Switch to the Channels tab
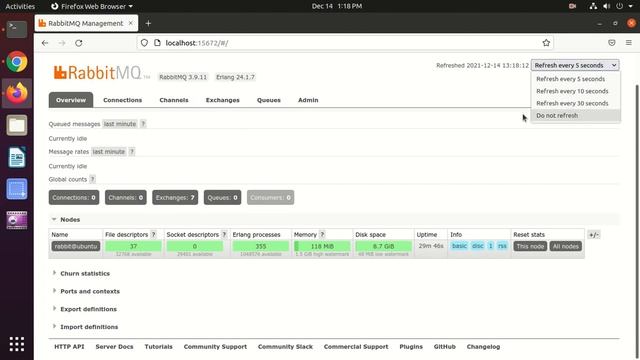 [174, 100]
